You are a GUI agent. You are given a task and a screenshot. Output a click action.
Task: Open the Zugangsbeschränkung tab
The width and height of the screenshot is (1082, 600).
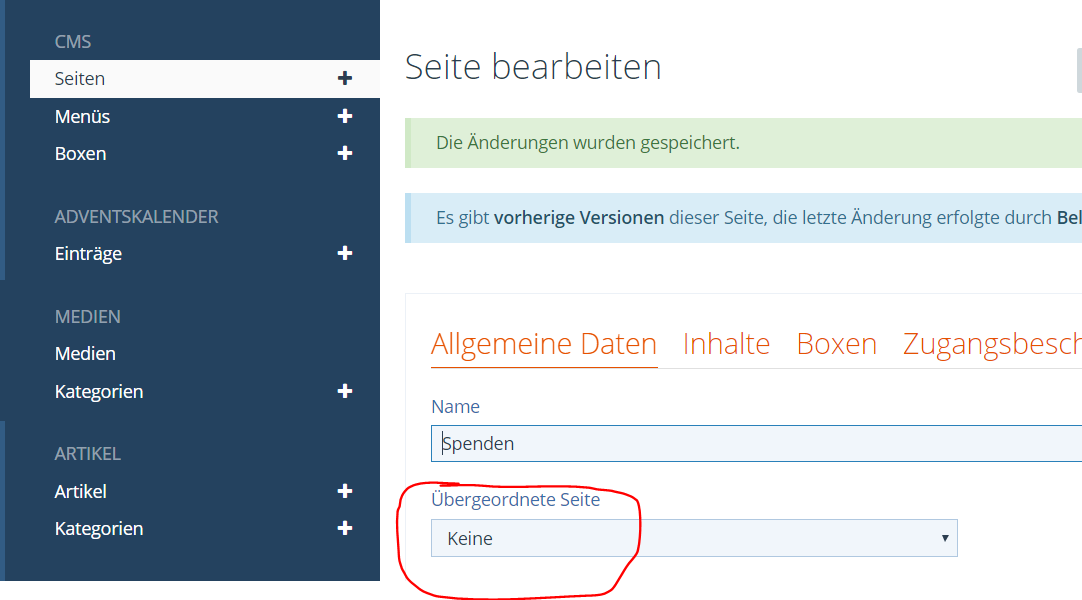(991, 344)
